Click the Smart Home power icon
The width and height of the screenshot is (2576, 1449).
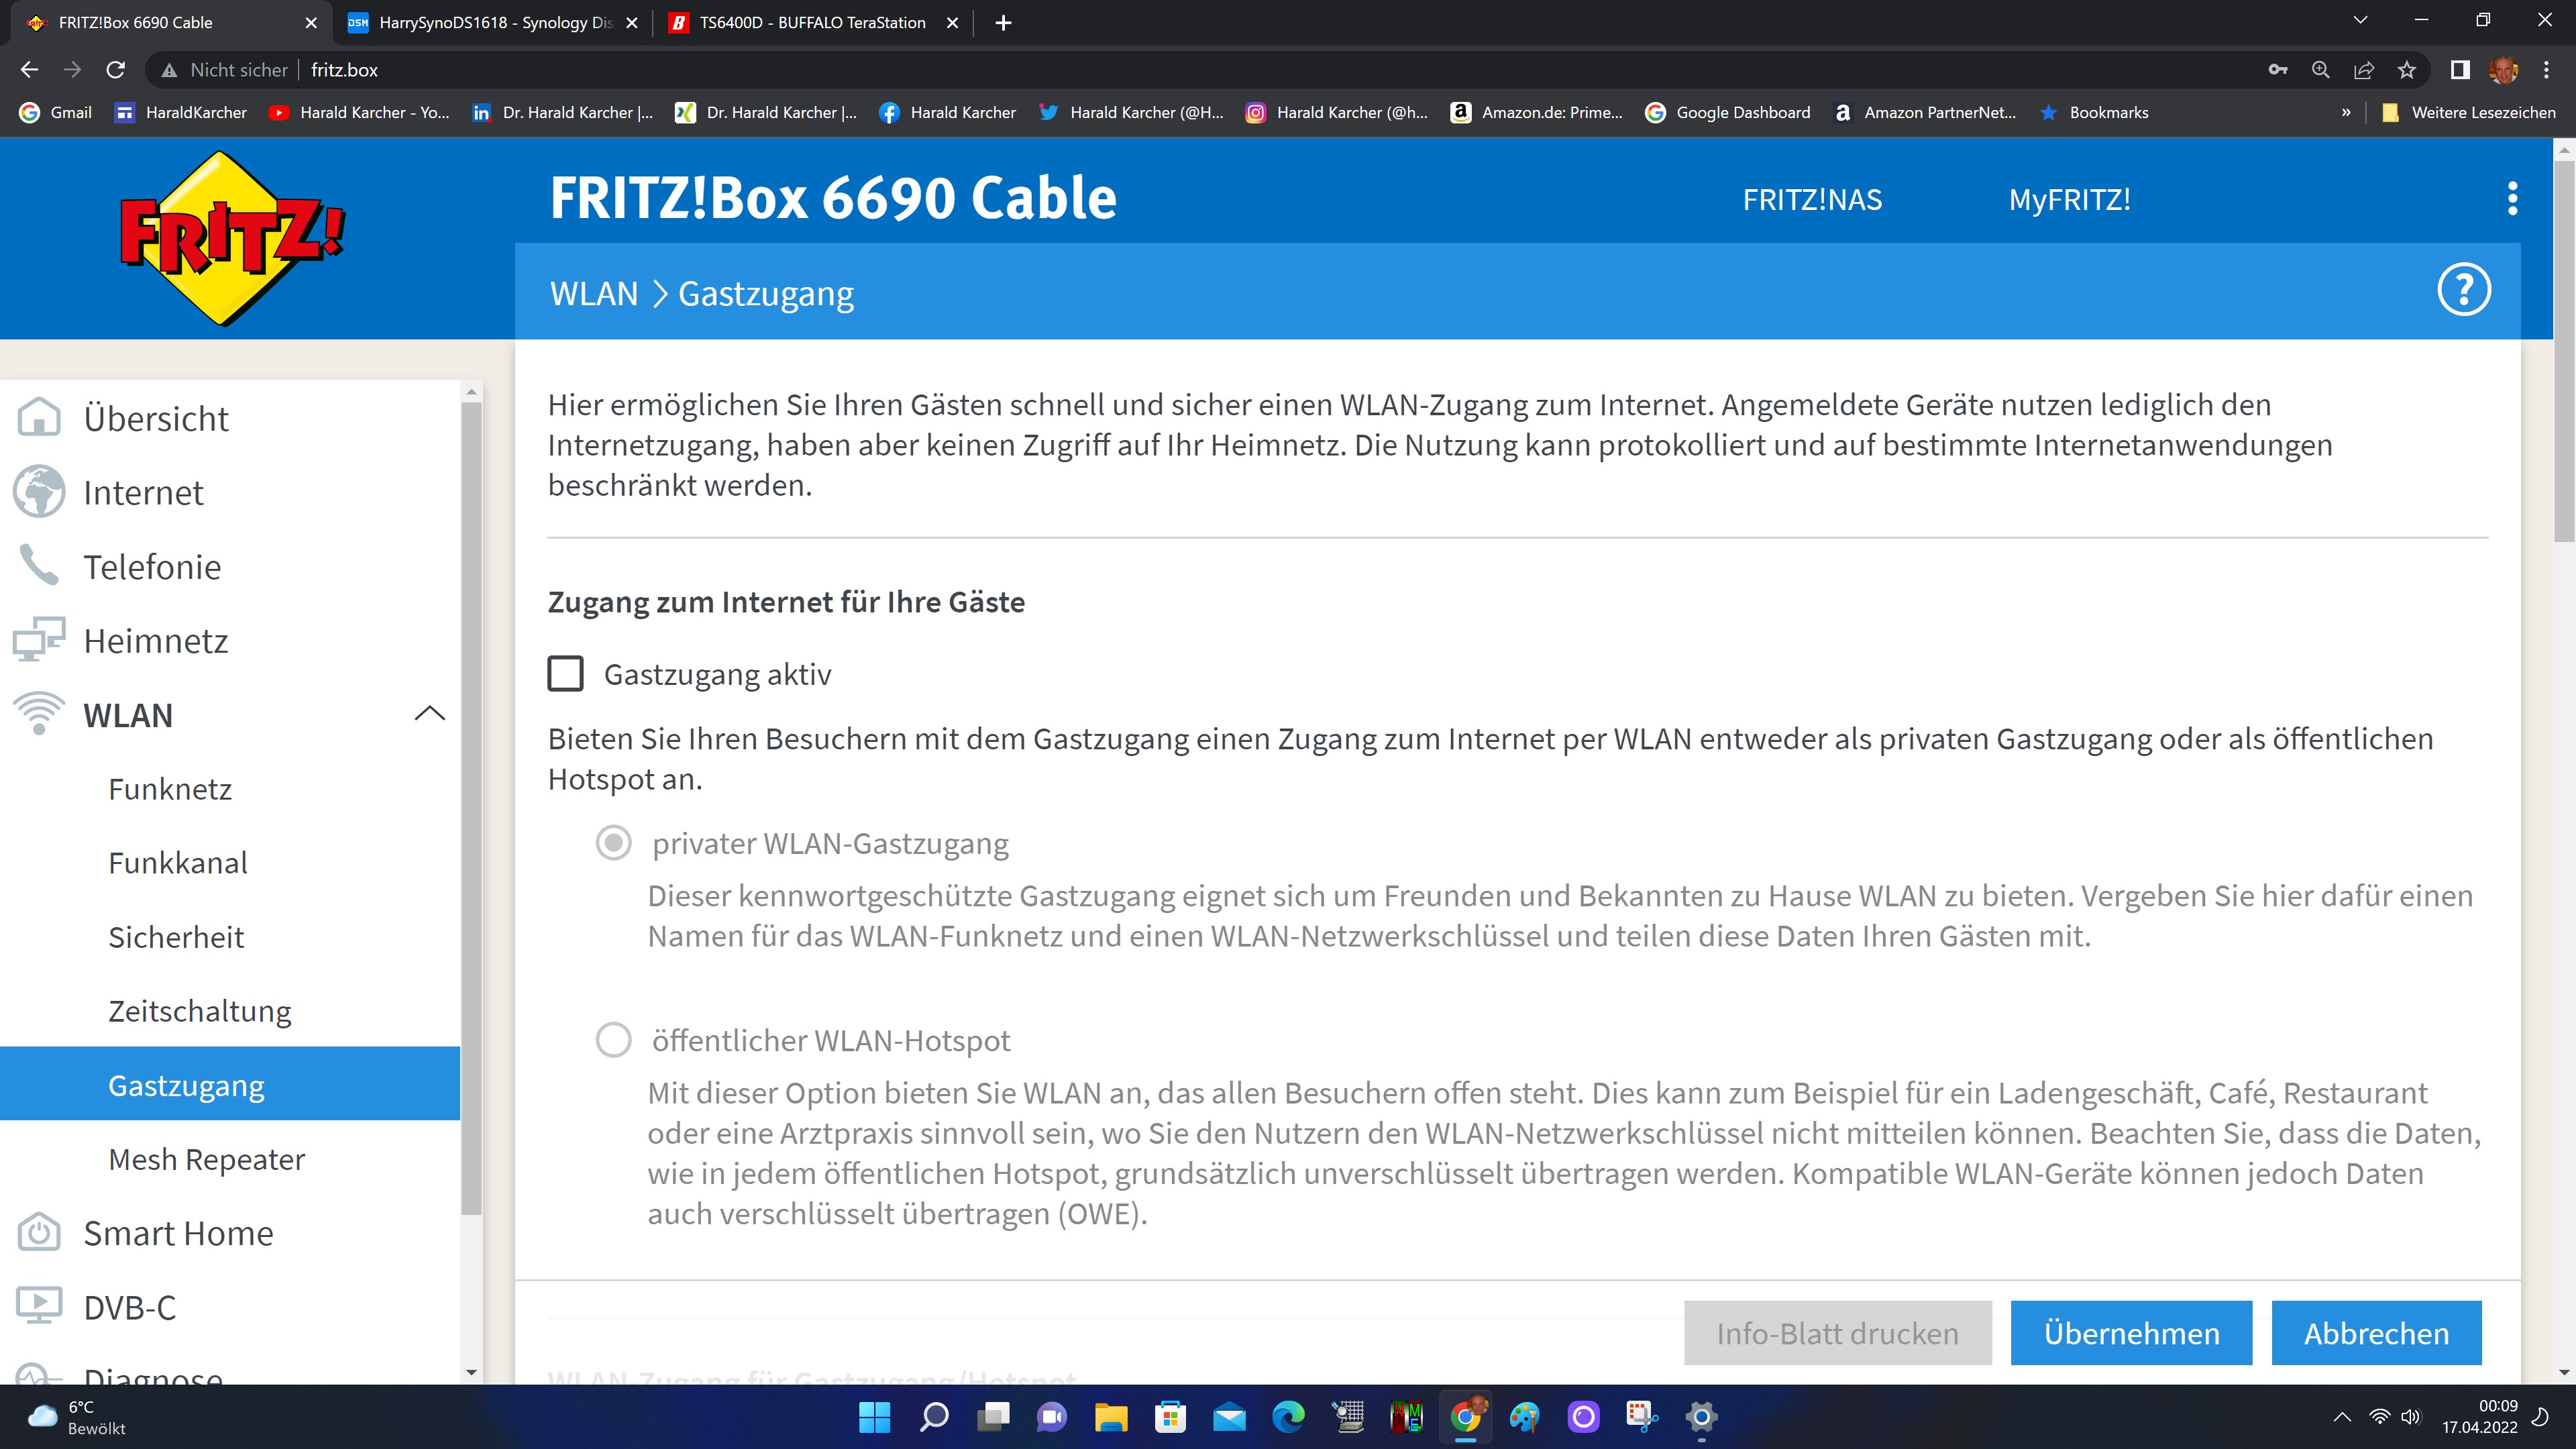[39, 1233]
